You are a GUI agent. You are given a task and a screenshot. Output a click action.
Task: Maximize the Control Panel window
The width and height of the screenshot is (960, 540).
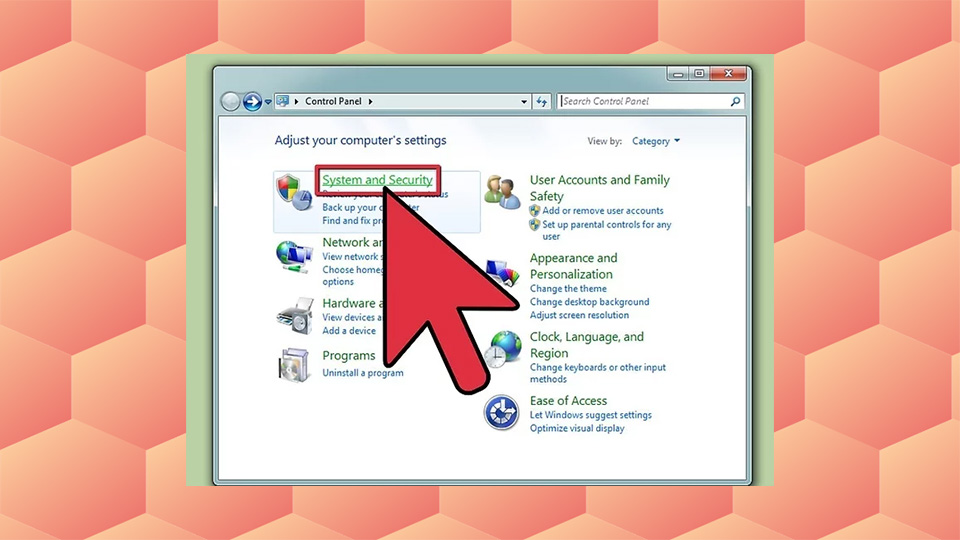pos(699,74)
